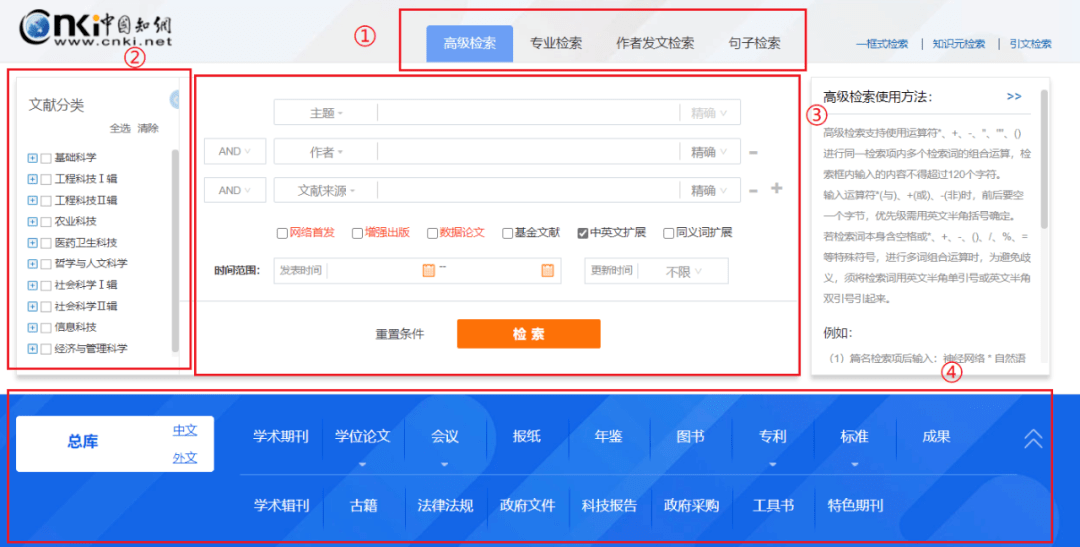
Task: Expand the 医药卫生科技 tree node
Action: [32, 242]
